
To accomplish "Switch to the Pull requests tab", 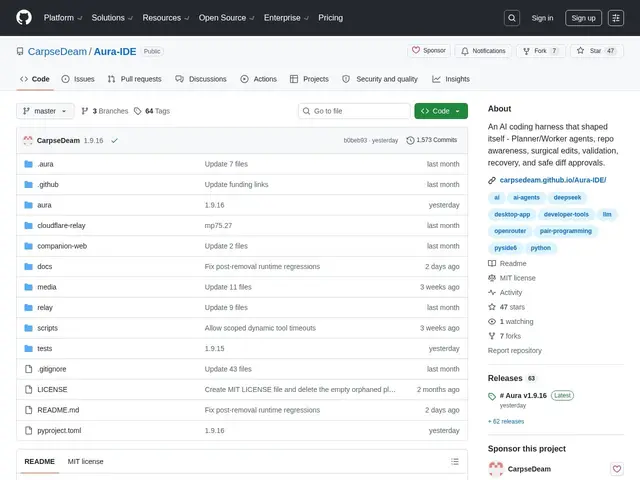I will point(134,79).
